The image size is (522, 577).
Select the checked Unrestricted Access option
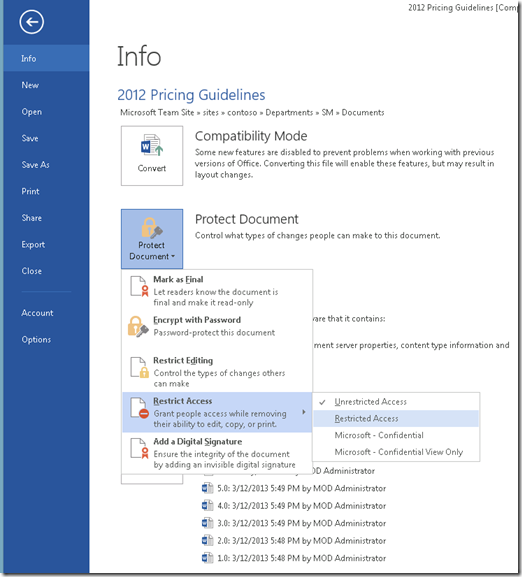pos(396,402)
